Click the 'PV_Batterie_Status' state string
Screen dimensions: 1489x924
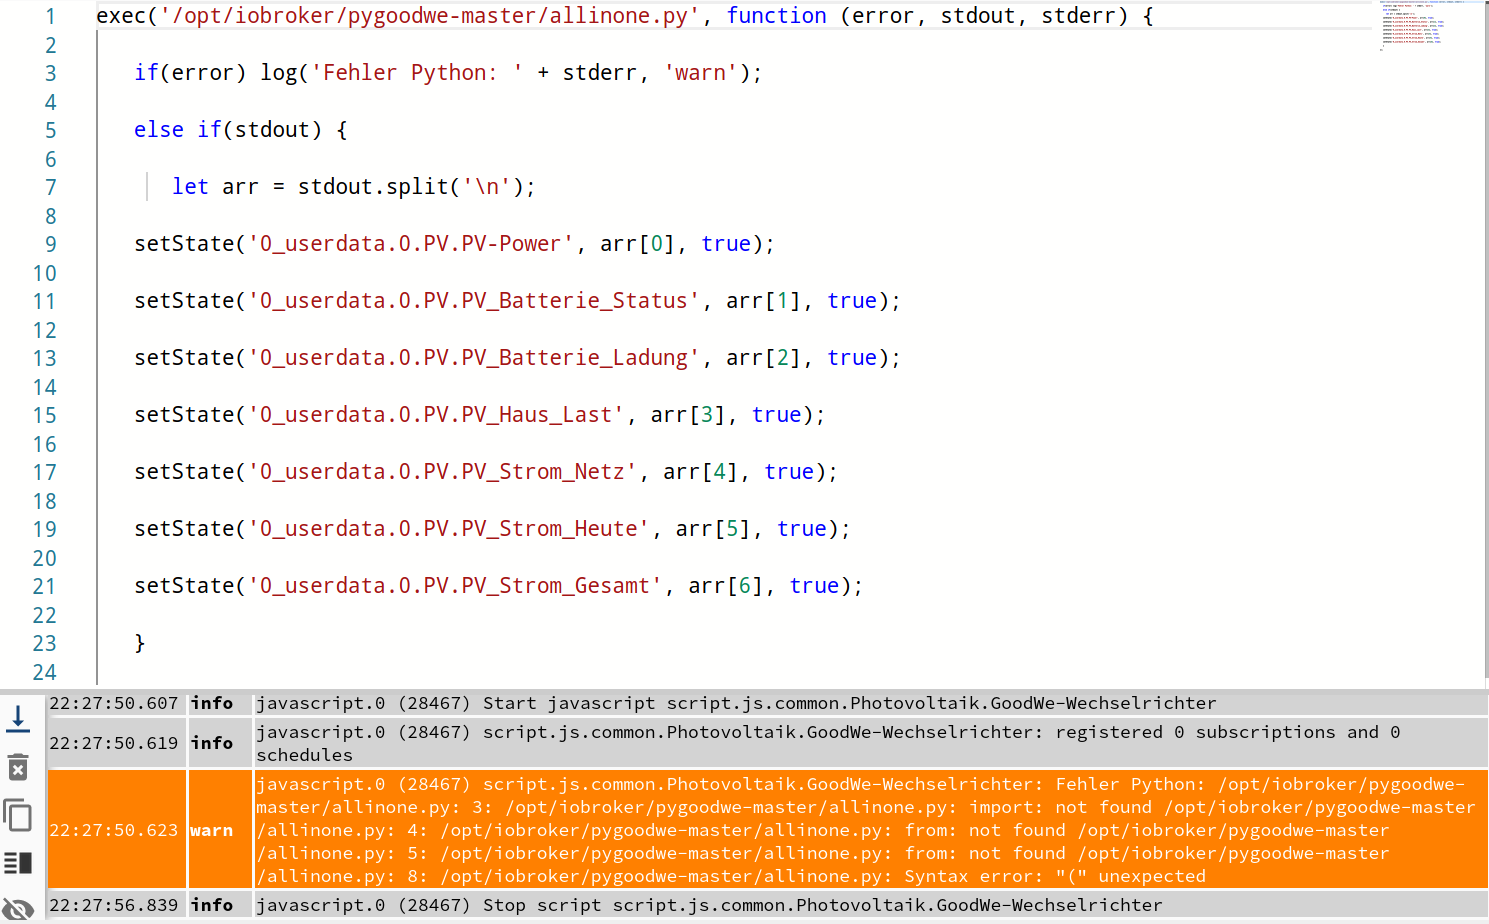[473, 301]
